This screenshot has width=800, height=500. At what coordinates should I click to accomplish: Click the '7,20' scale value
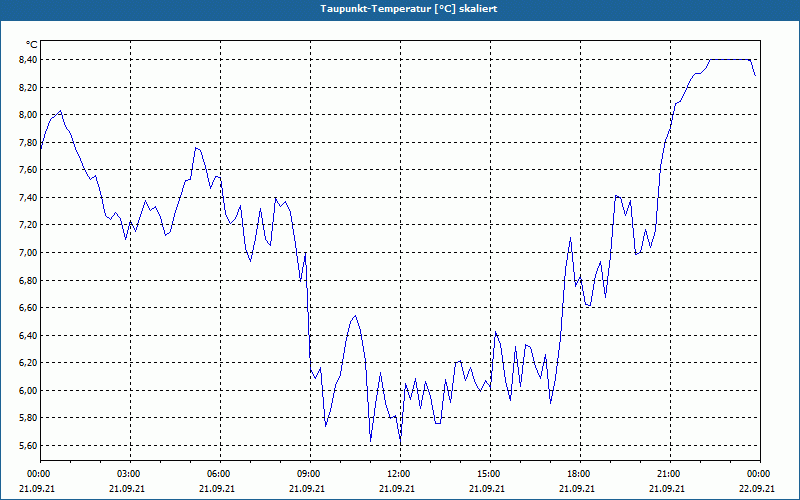pyautogui.click(x=29, y=225)
